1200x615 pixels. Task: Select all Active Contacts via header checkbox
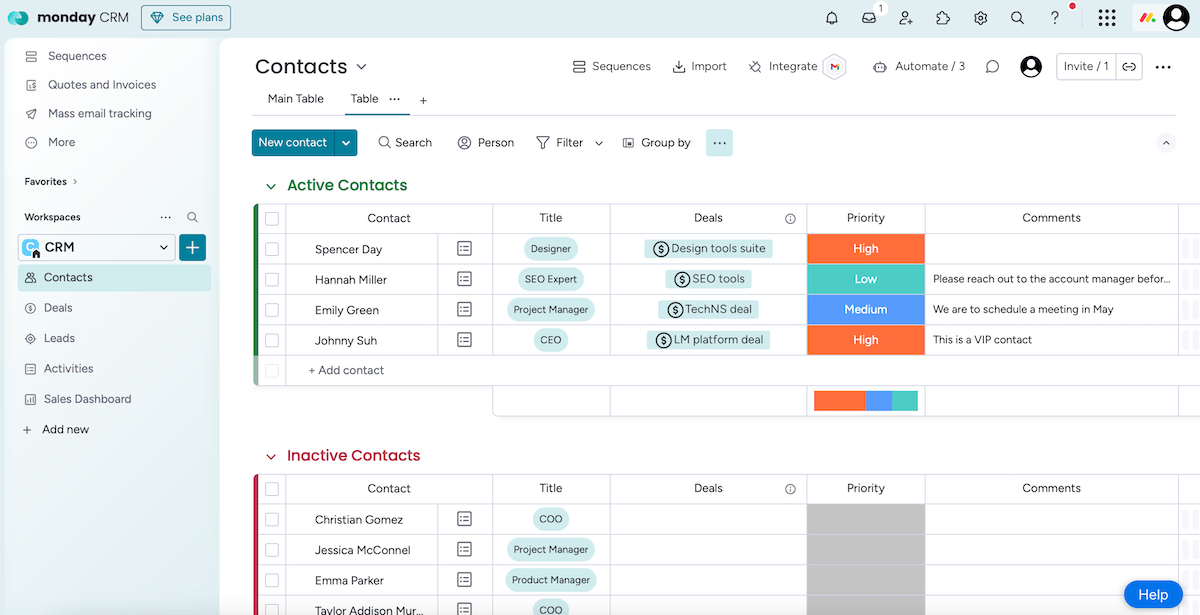tap(272, 217)
